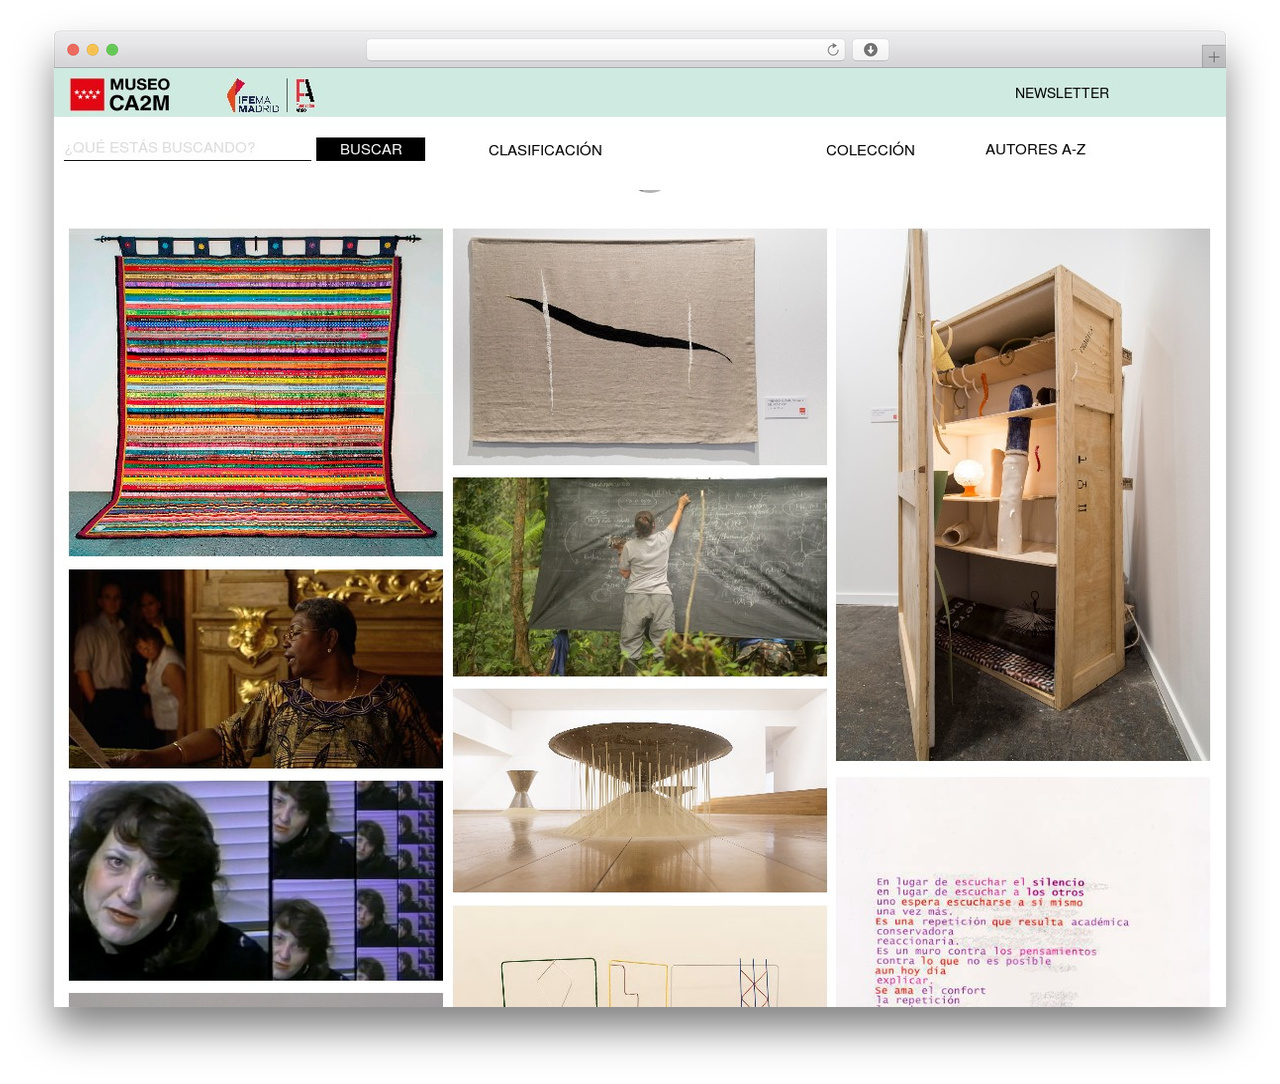Open the CLASIFICACIÓN menu
This screenshot has width=1280, height=1084.
545,150
